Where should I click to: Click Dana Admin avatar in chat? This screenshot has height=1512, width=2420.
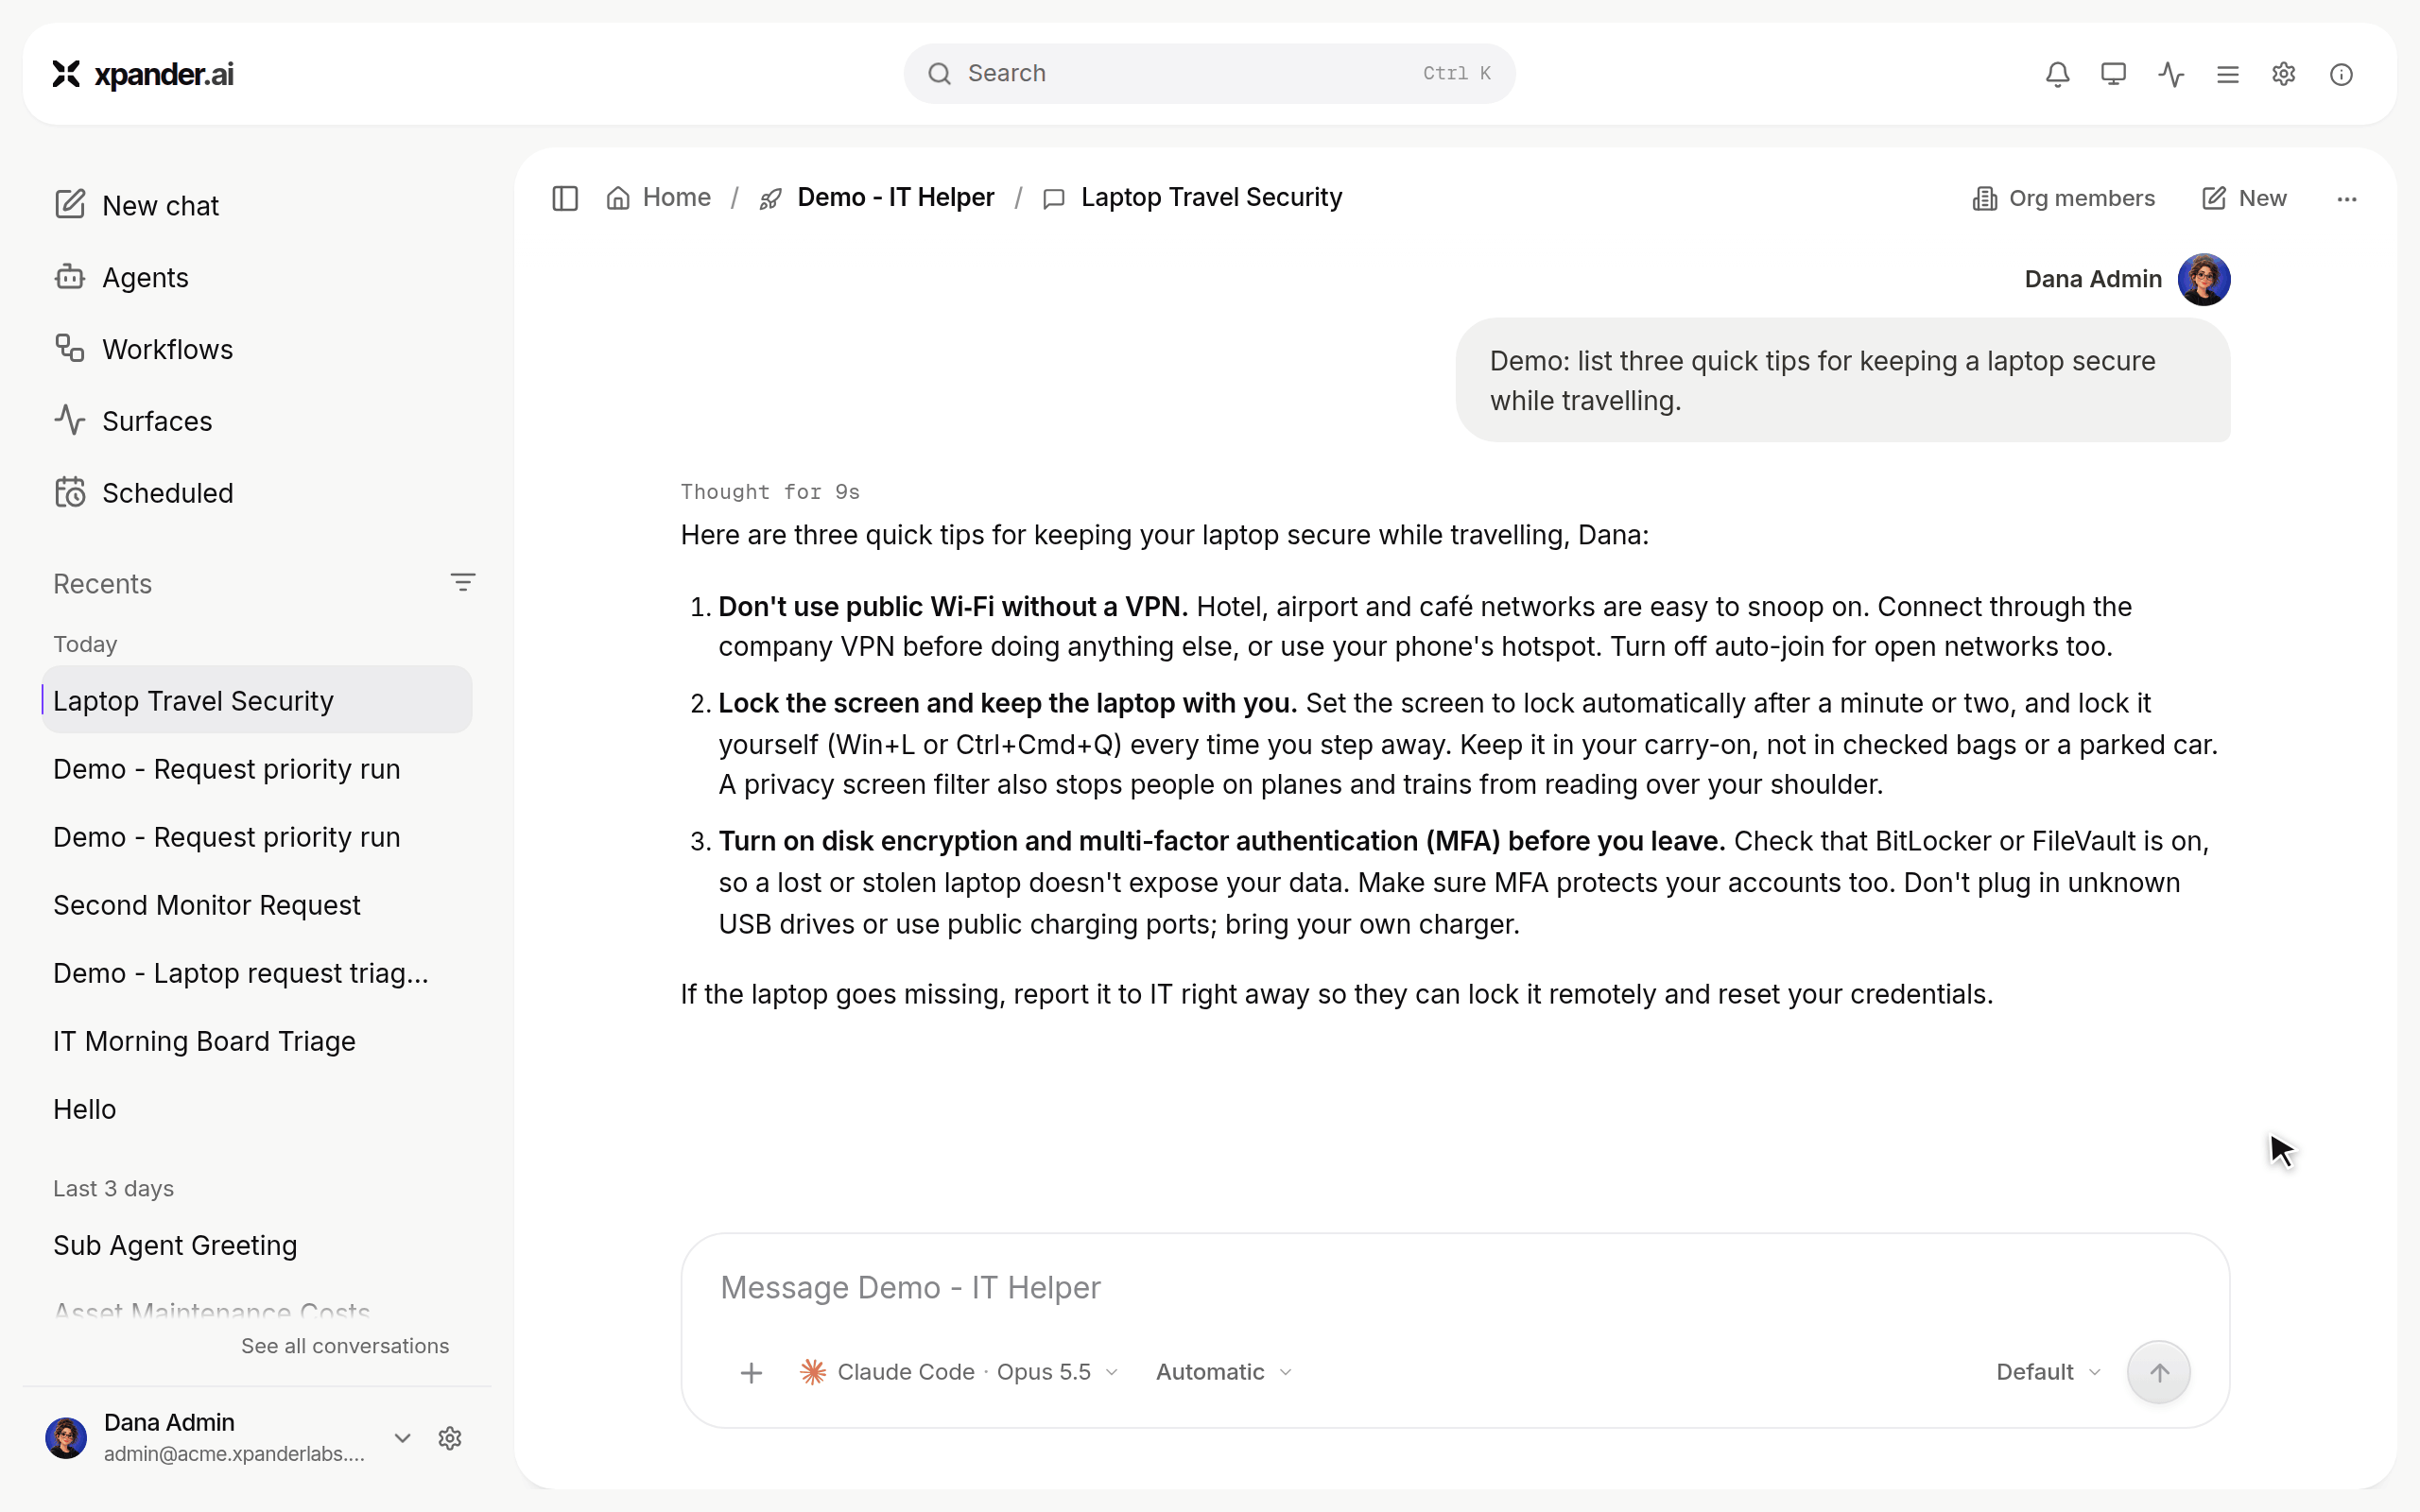(x=2204, y=279)
